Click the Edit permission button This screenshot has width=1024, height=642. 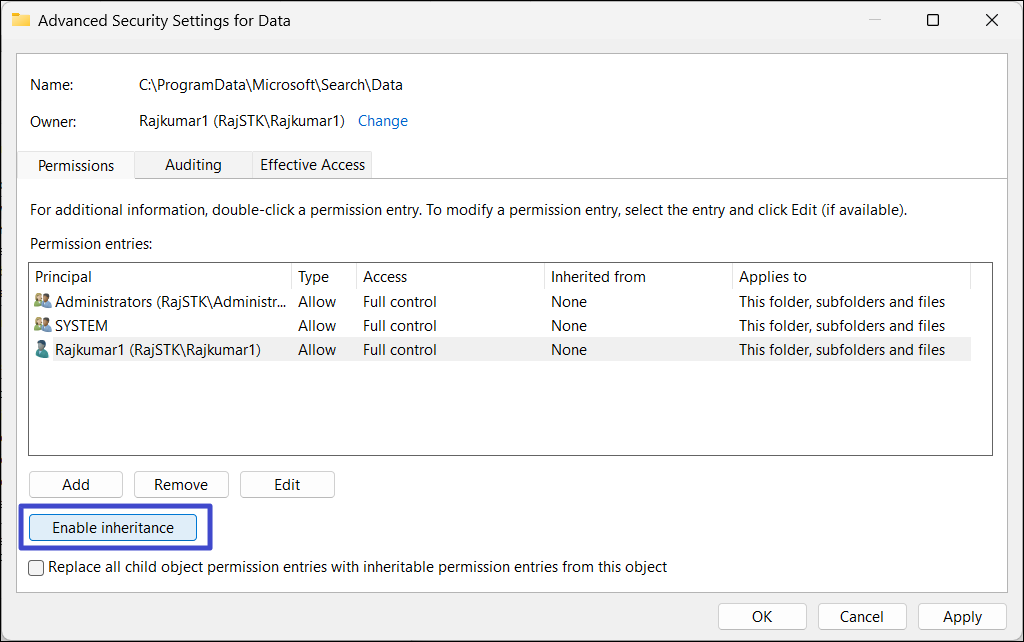coord(287,485)
